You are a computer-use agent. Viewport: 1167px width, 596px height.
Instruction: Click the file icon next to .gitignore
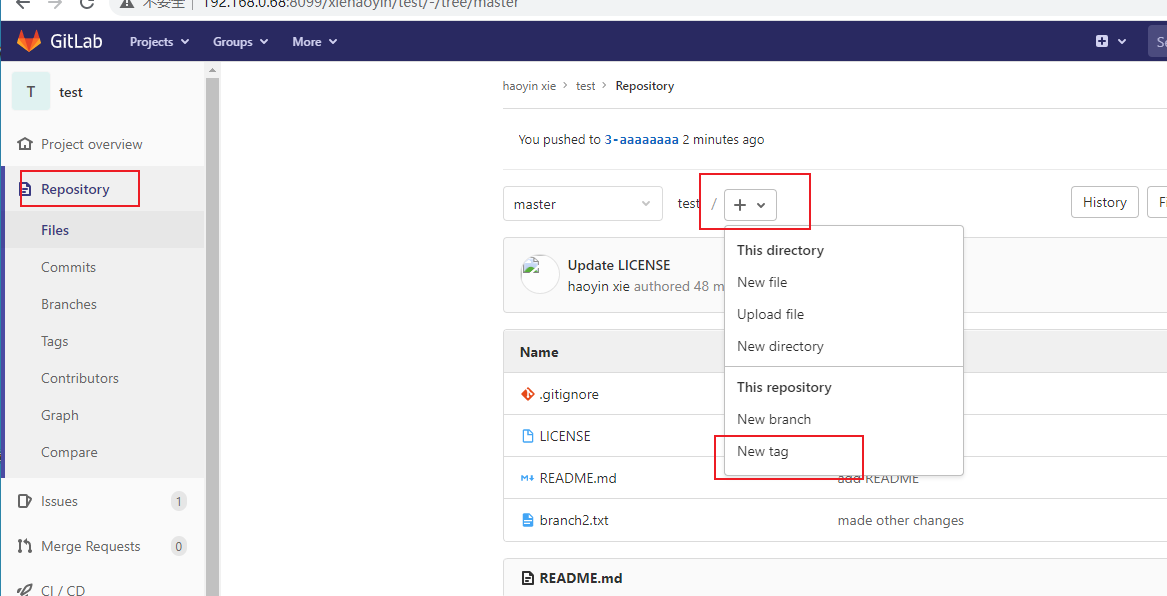click(529, 394)
